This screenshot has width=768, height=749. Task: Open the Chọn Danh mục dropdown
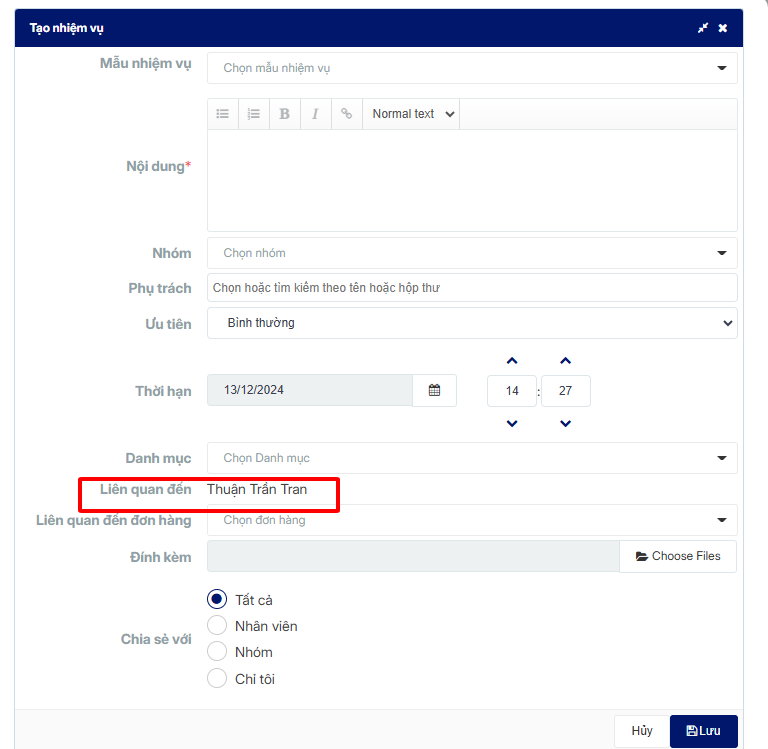pyautogui.click(x=472, y=458)
